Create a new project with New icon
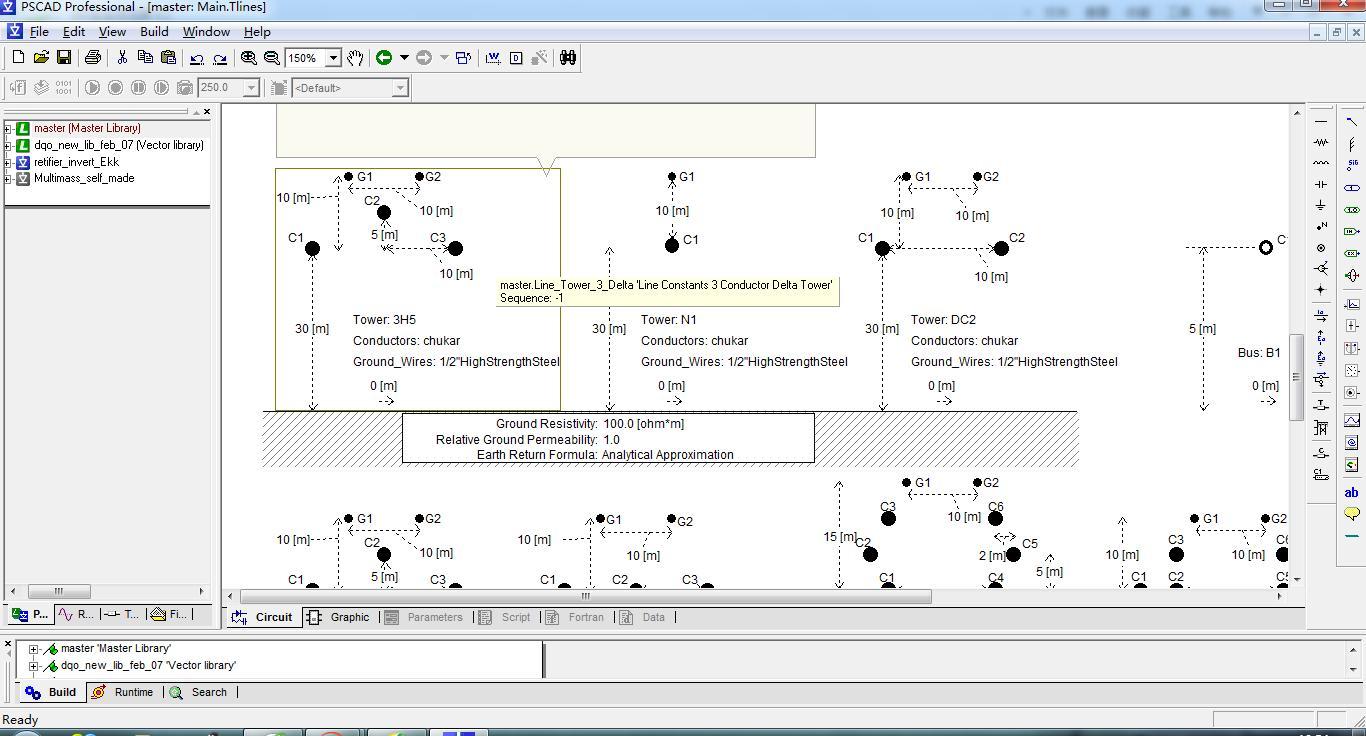 (x=18, y=58)
